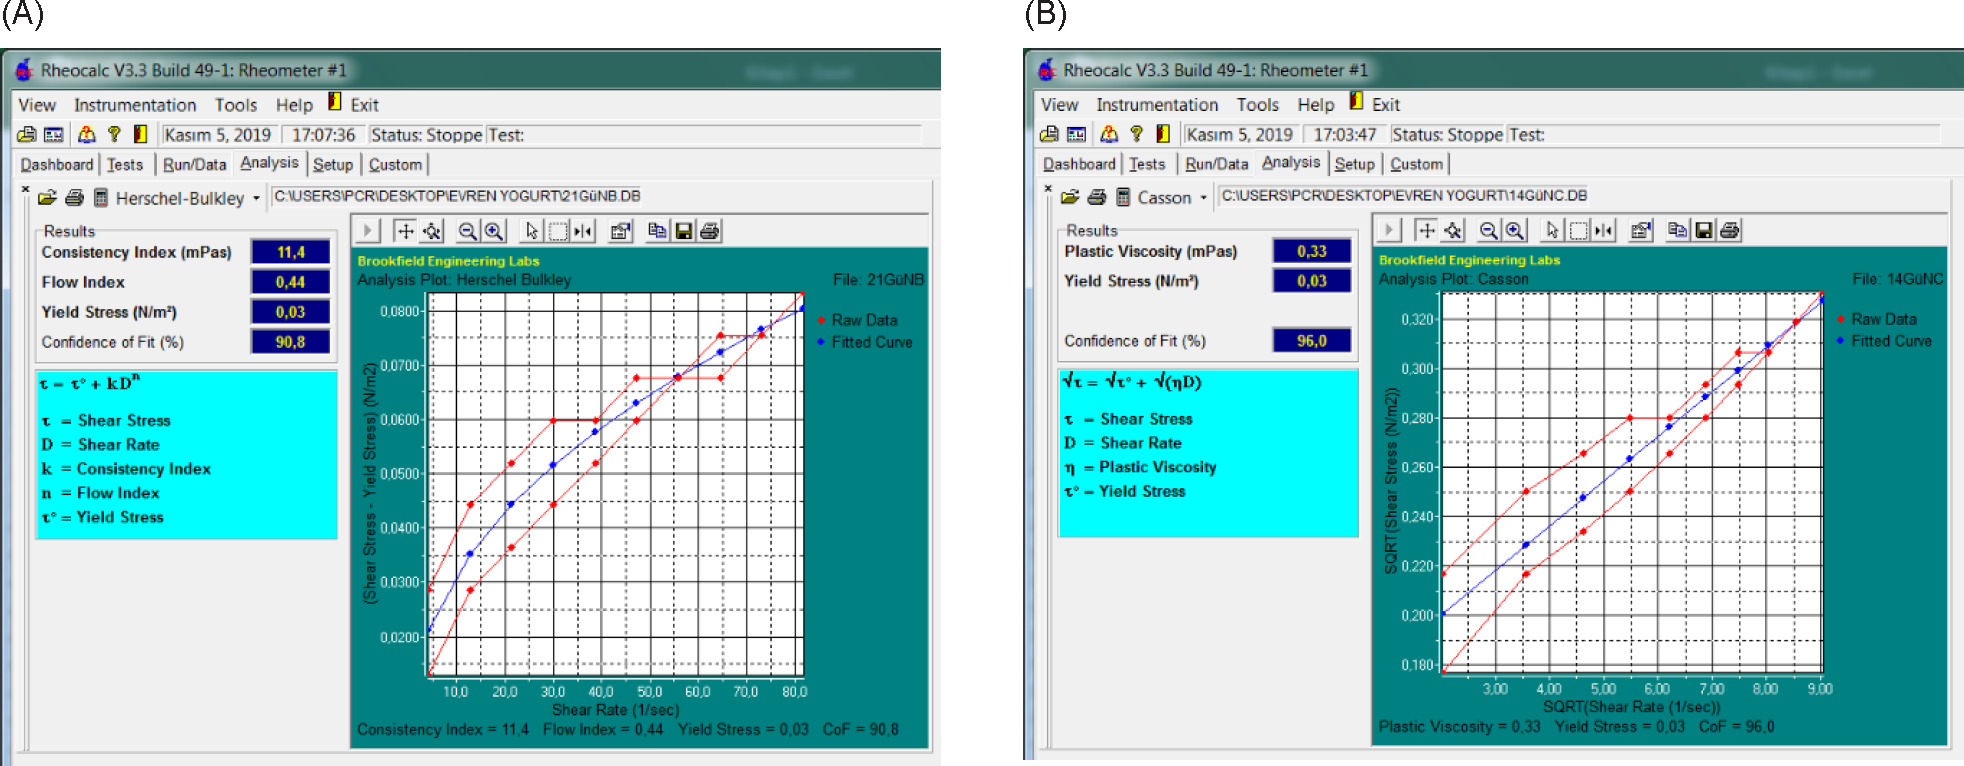Click Exit in the right window menu bar
This screenshot has width=1964, height=766.
pyautogui.click(x=1385, y=105)
